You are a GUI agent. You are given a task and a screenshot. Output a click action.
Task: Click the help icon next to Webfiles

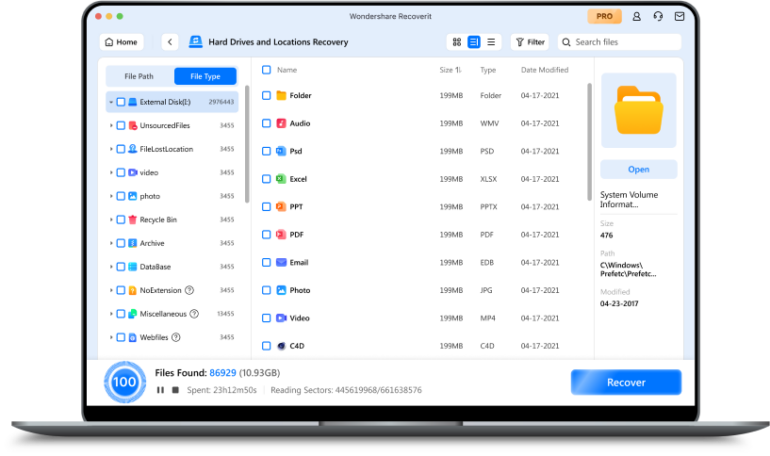[176, 337]
